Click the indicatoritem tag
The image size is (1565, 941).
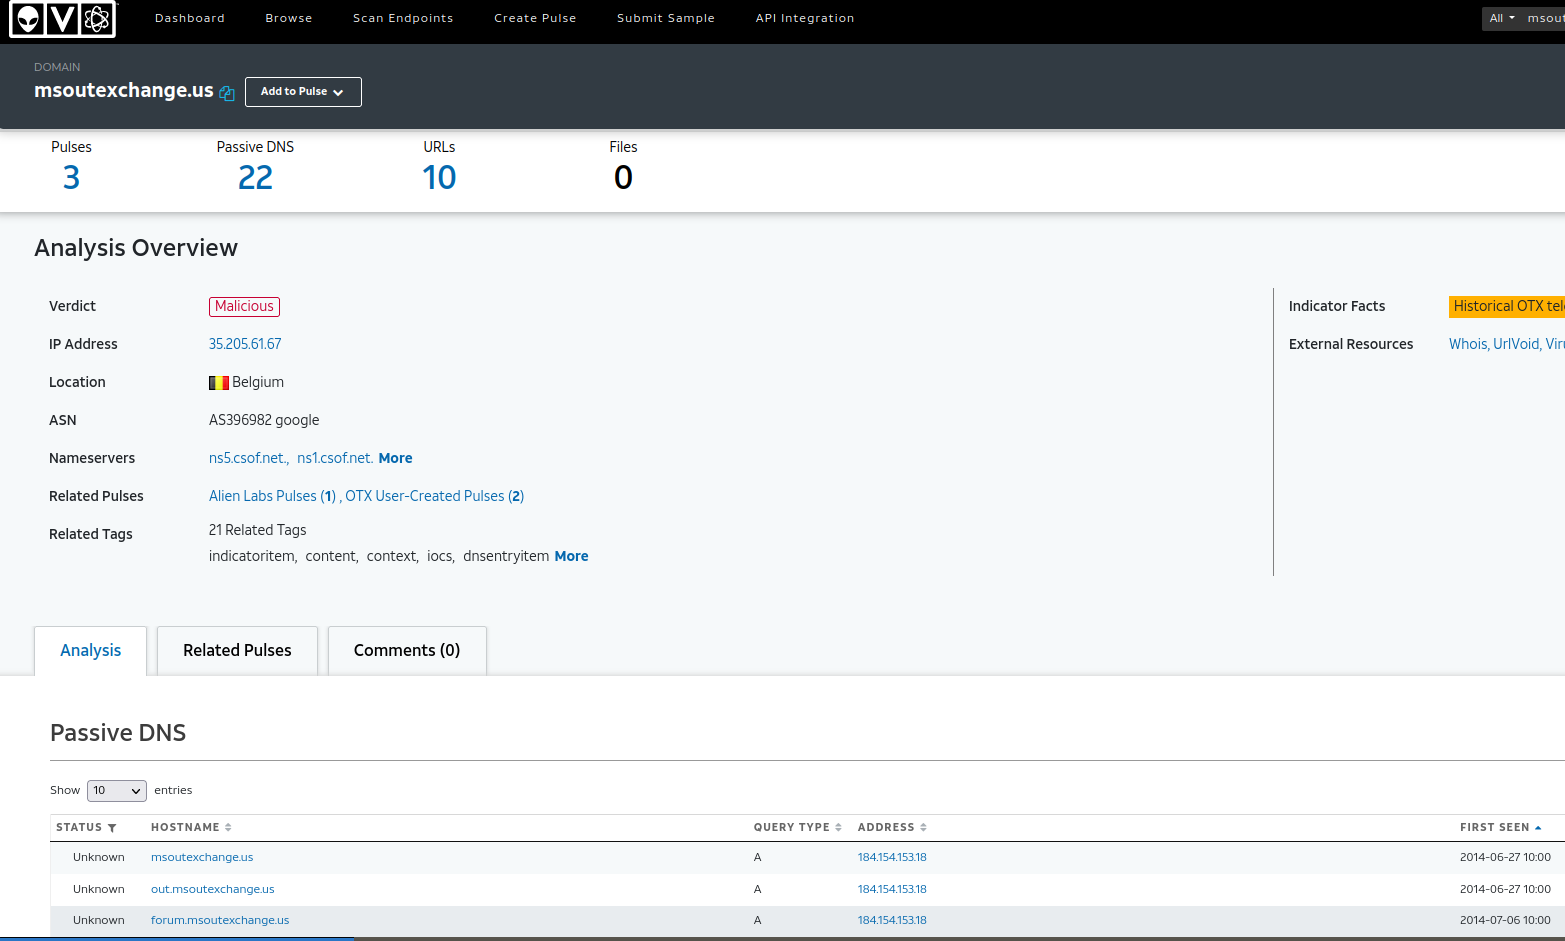[x=252, y=556]
